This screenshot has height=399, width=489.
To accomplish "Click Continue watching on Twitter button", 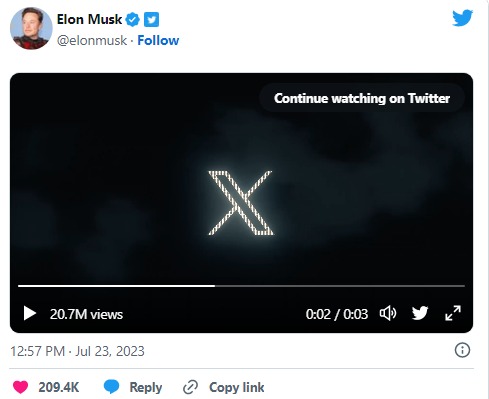I will coord(362,98).
